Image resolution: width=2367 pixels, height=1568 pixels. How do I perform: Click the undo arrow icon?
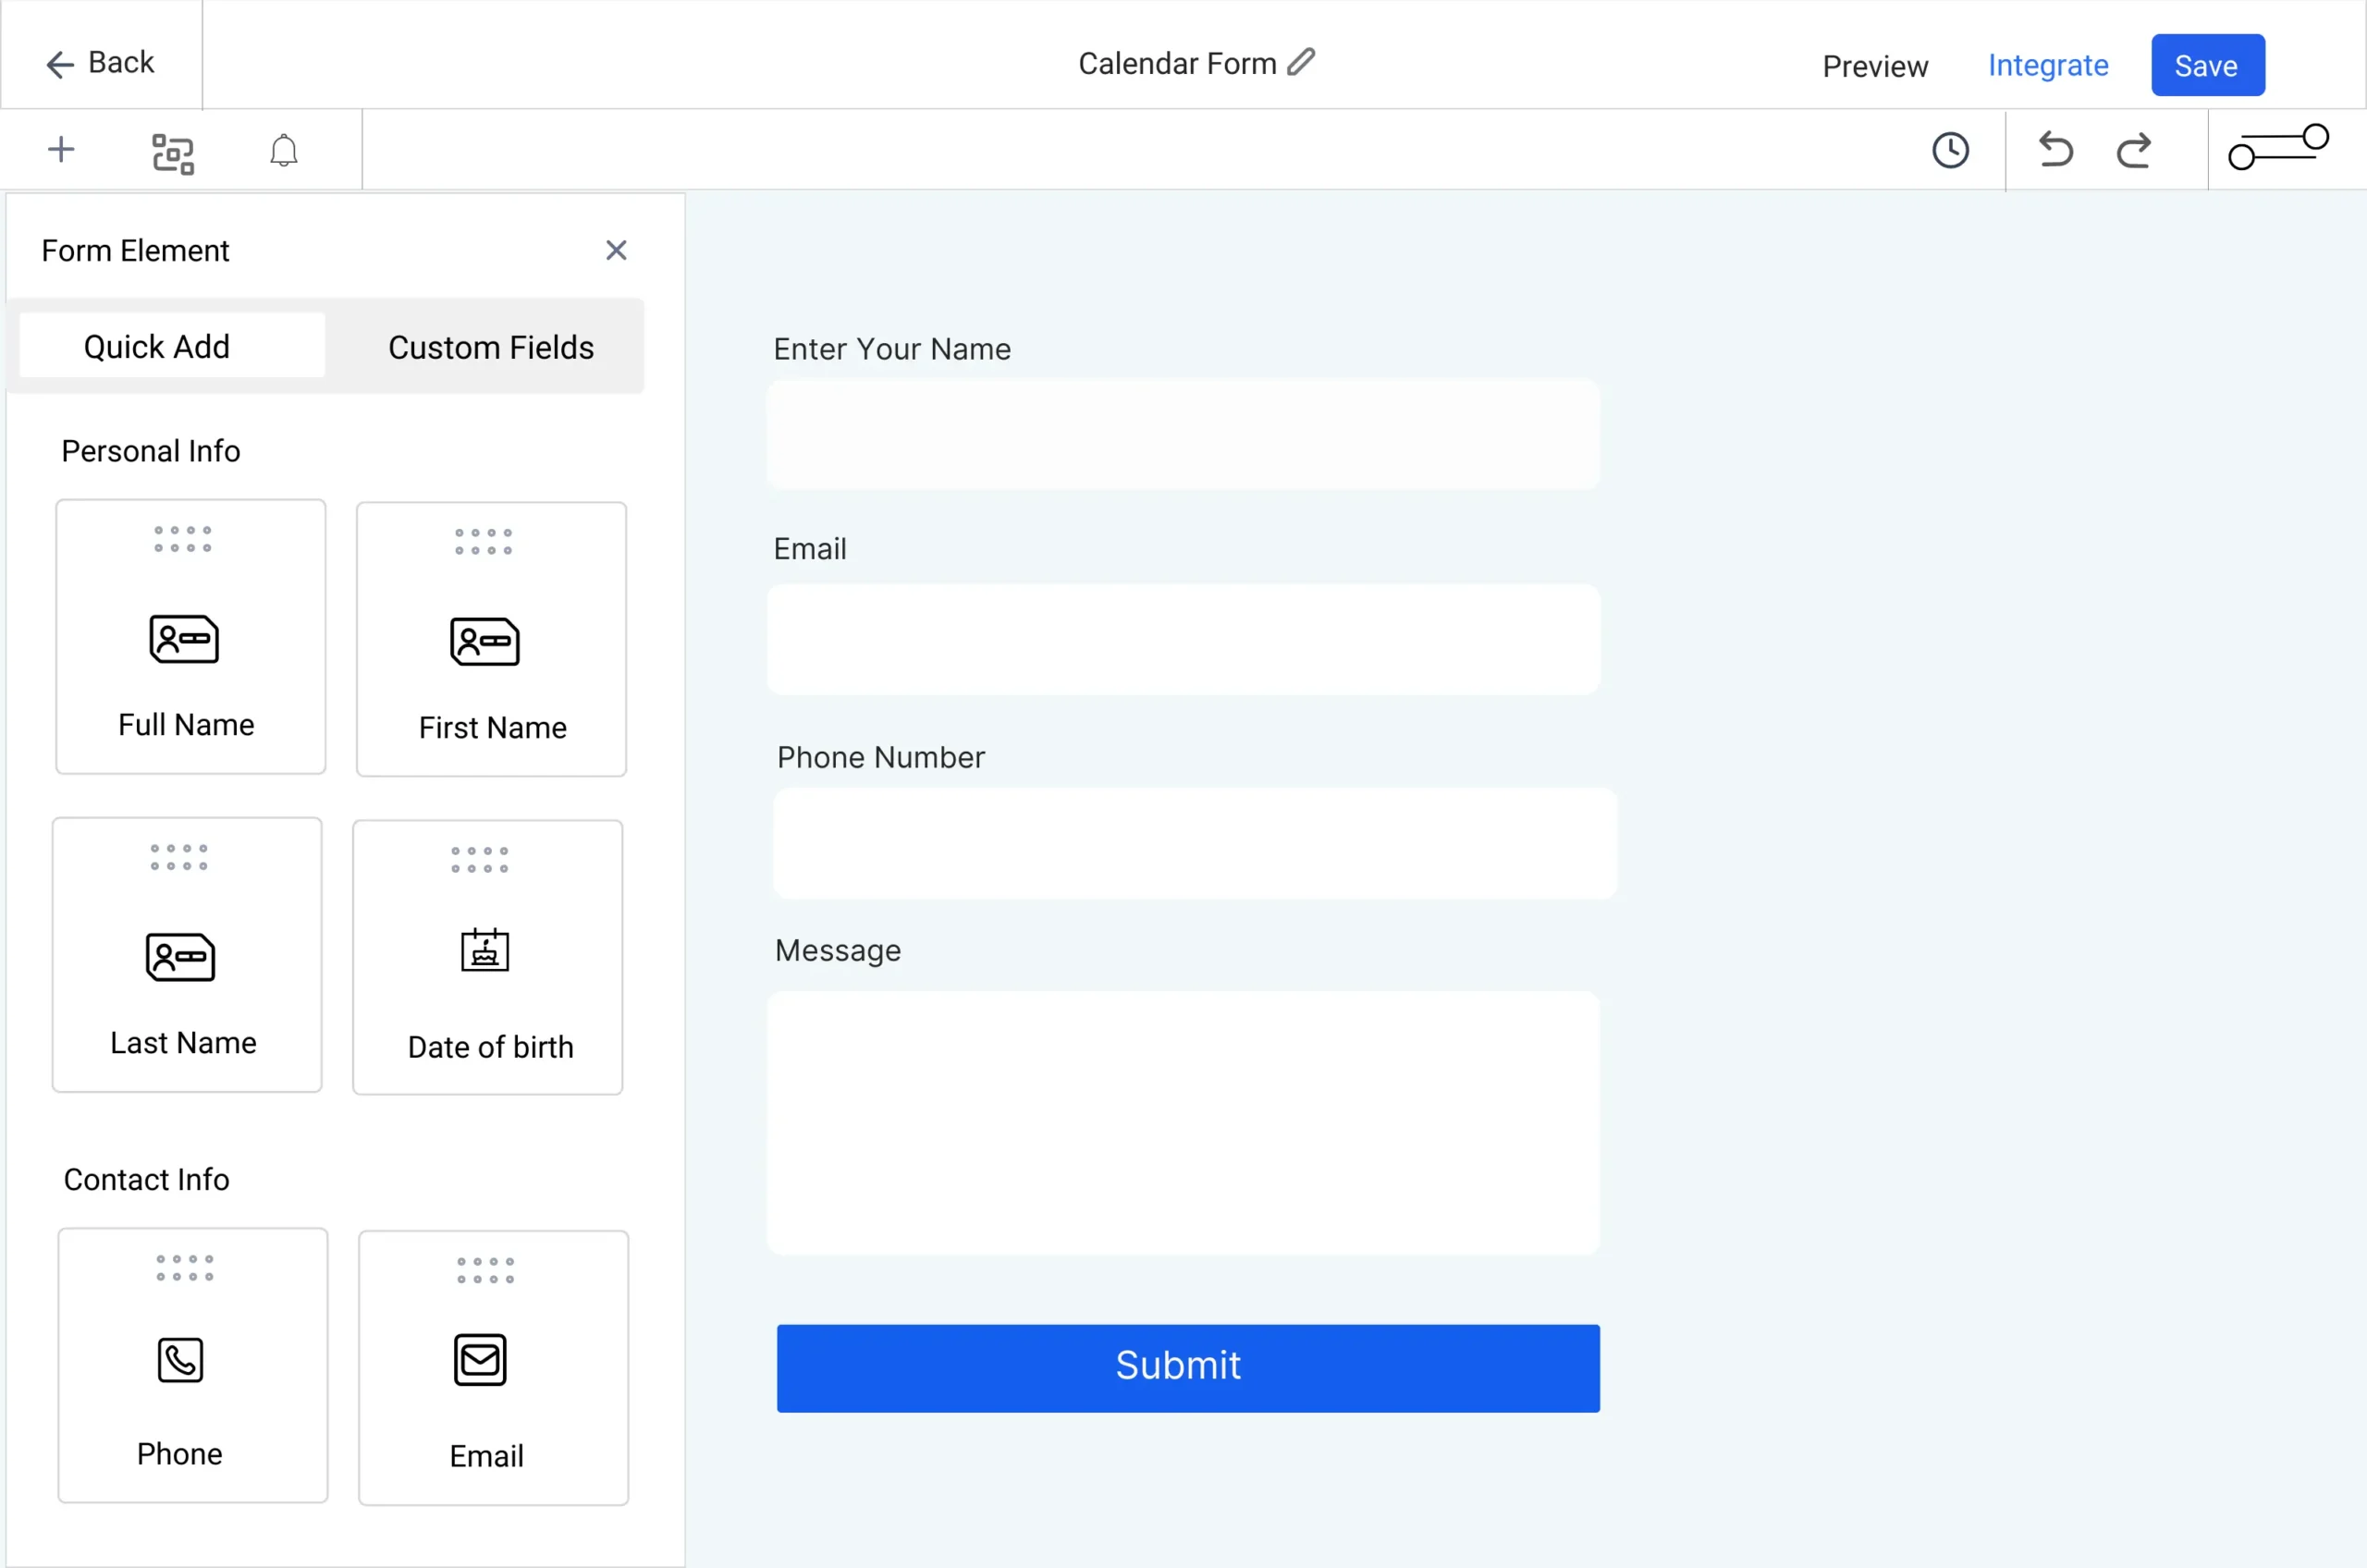[x=2055, y=150]
